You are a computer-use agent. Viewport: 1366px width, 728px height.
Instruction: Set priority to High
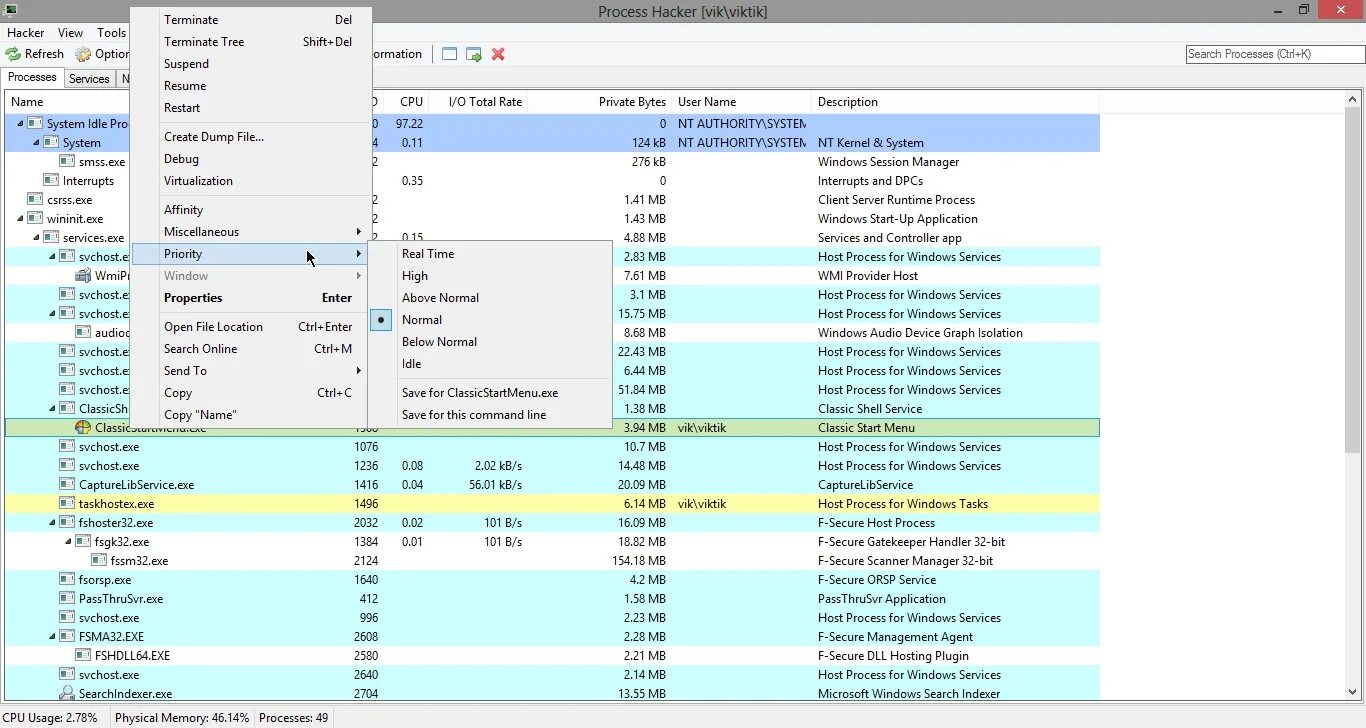(x=416, y=276)
